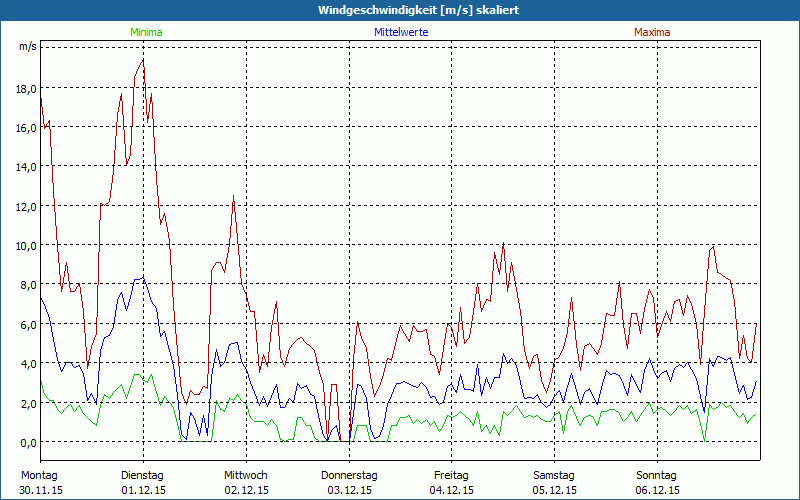Click the 'm/s' axis unit label
This screenshot has height=500, width=800.
tap(28, 47)
